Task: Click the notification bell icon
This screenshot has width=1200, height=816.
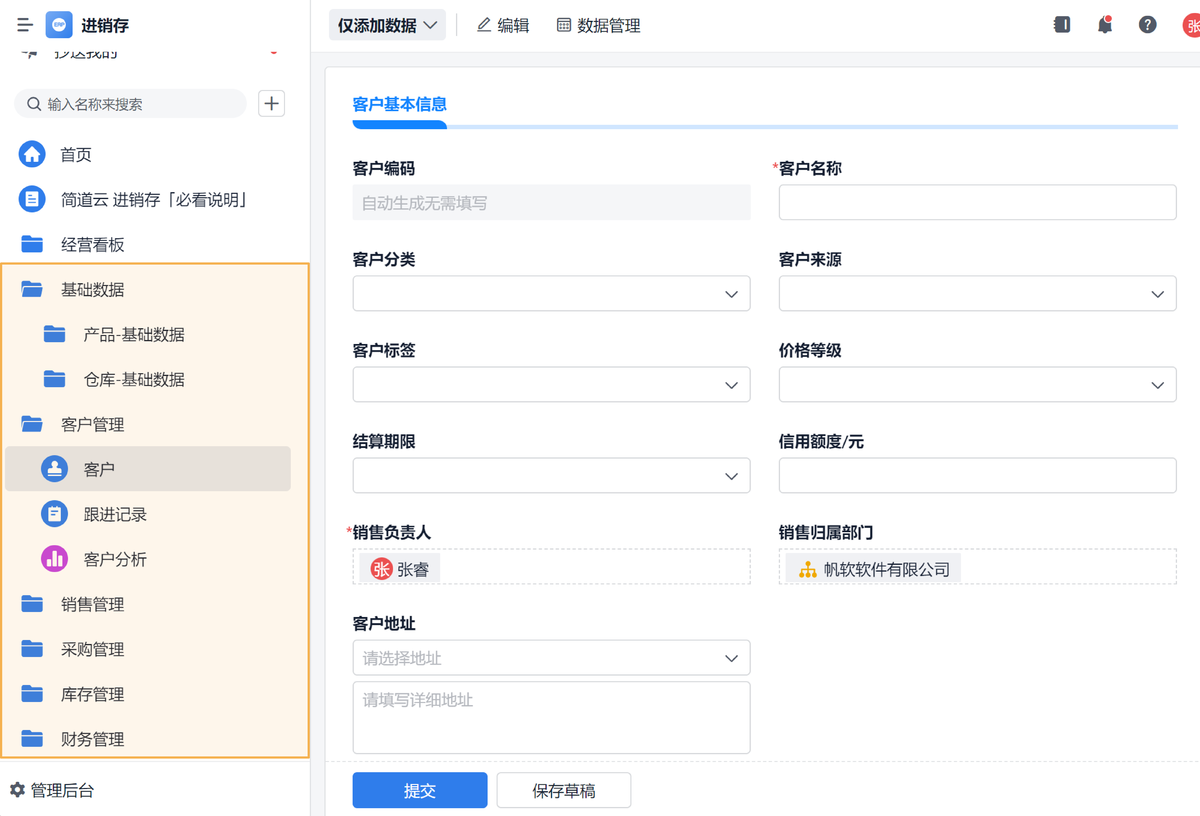Action: point(1105,25)
